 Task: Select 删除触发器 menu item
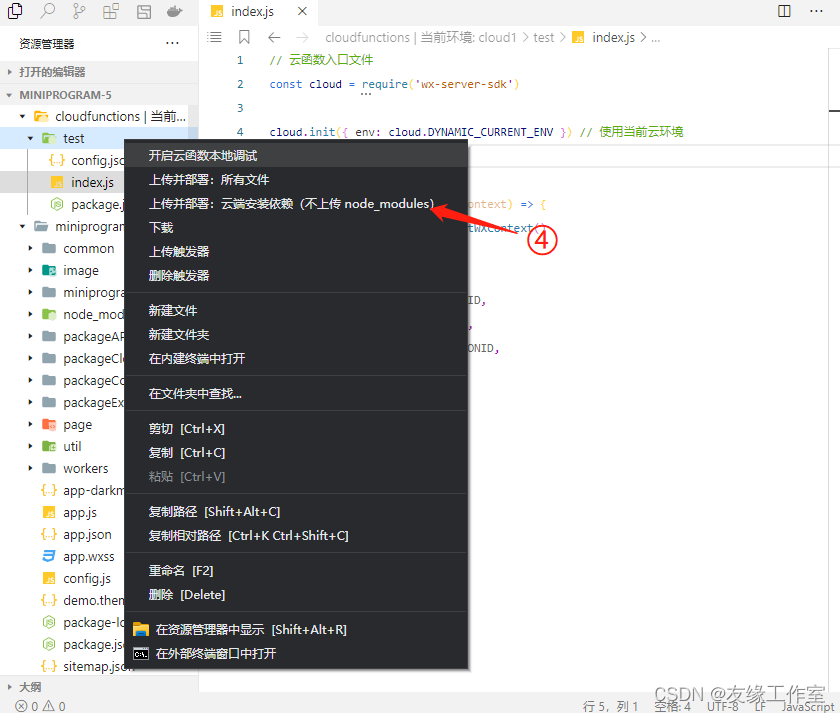296,275
